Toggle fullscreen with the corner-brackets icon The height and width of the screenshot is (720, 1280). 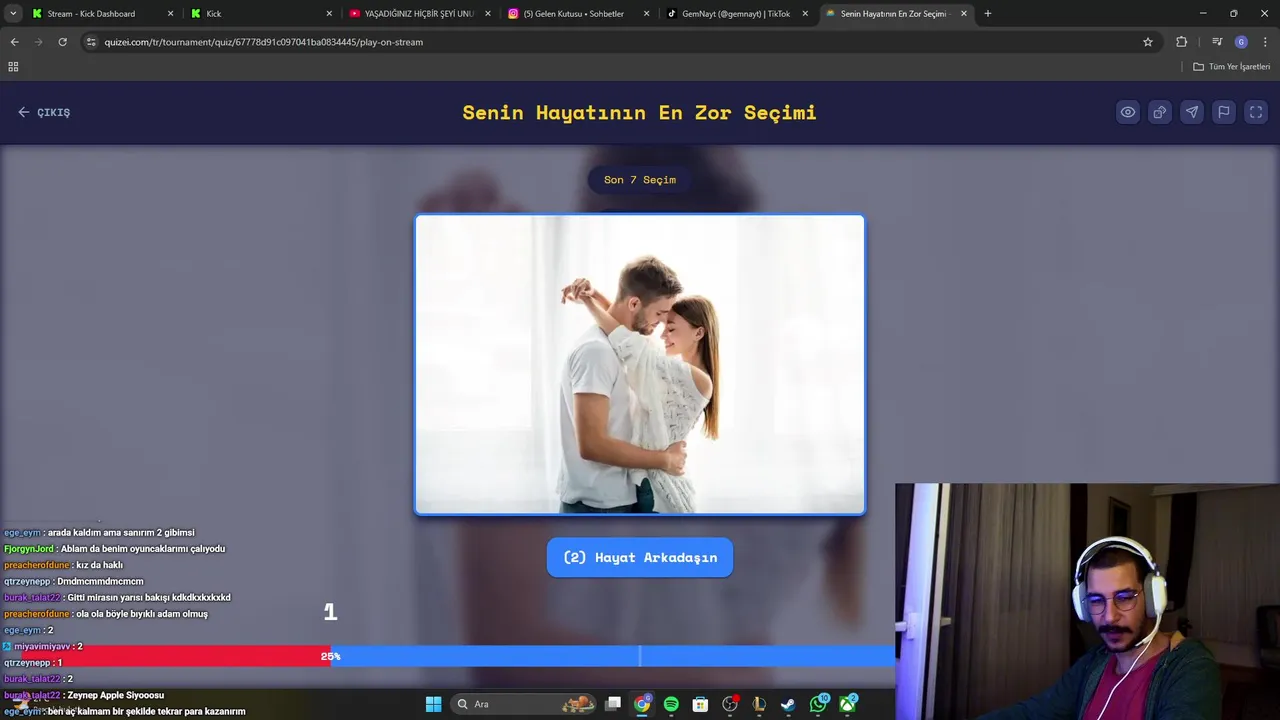pyautogui.click(x=1256, y=112)
